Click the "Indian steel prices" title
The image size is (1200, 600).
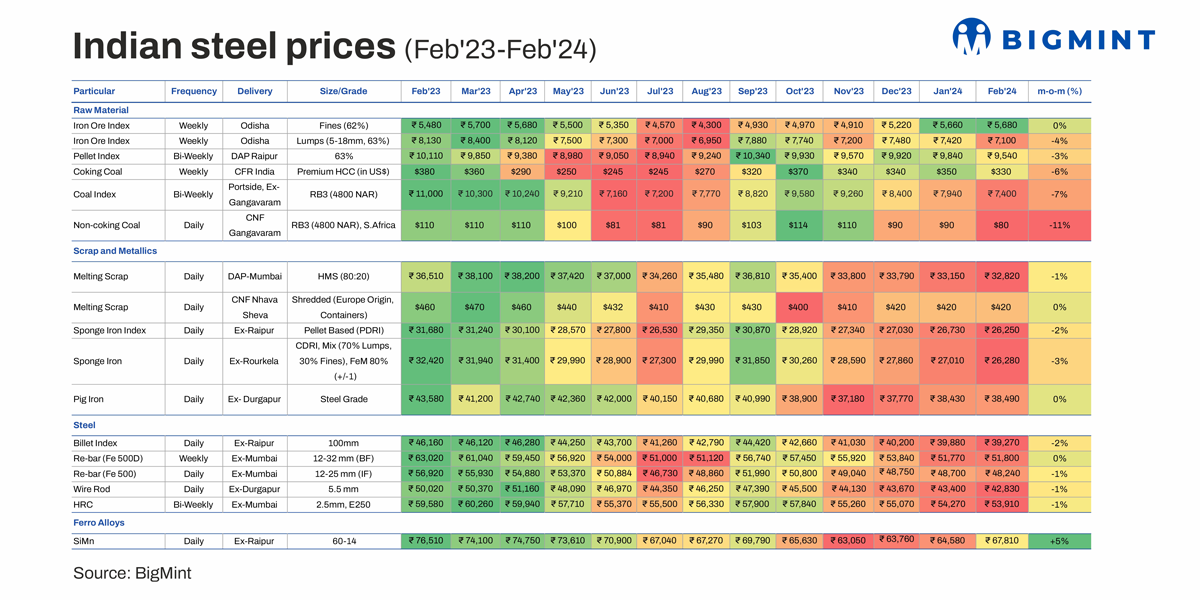(x=235, y=46)
